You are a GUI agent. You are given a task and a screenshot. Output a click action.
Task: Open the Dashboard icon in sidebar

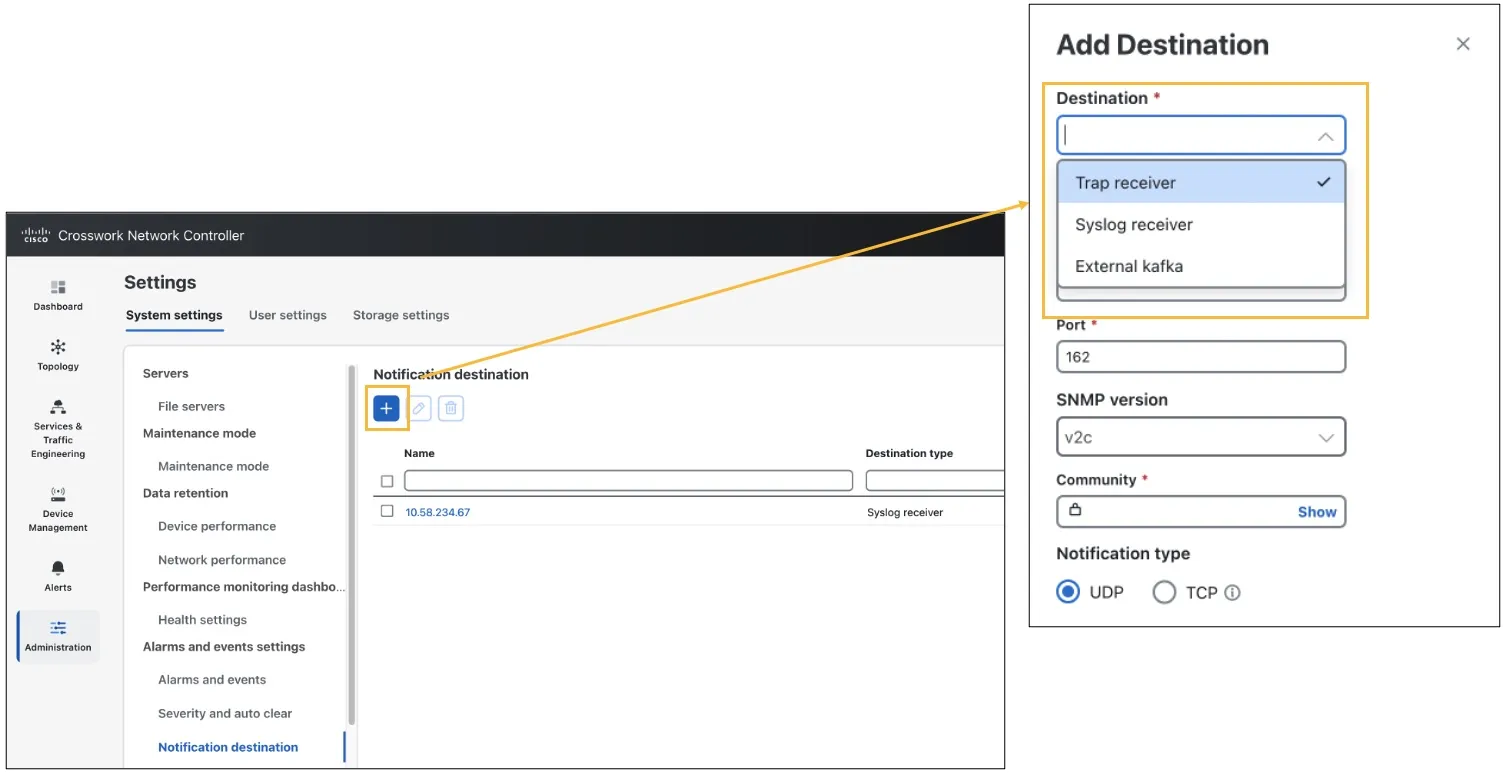click(58, 287)
